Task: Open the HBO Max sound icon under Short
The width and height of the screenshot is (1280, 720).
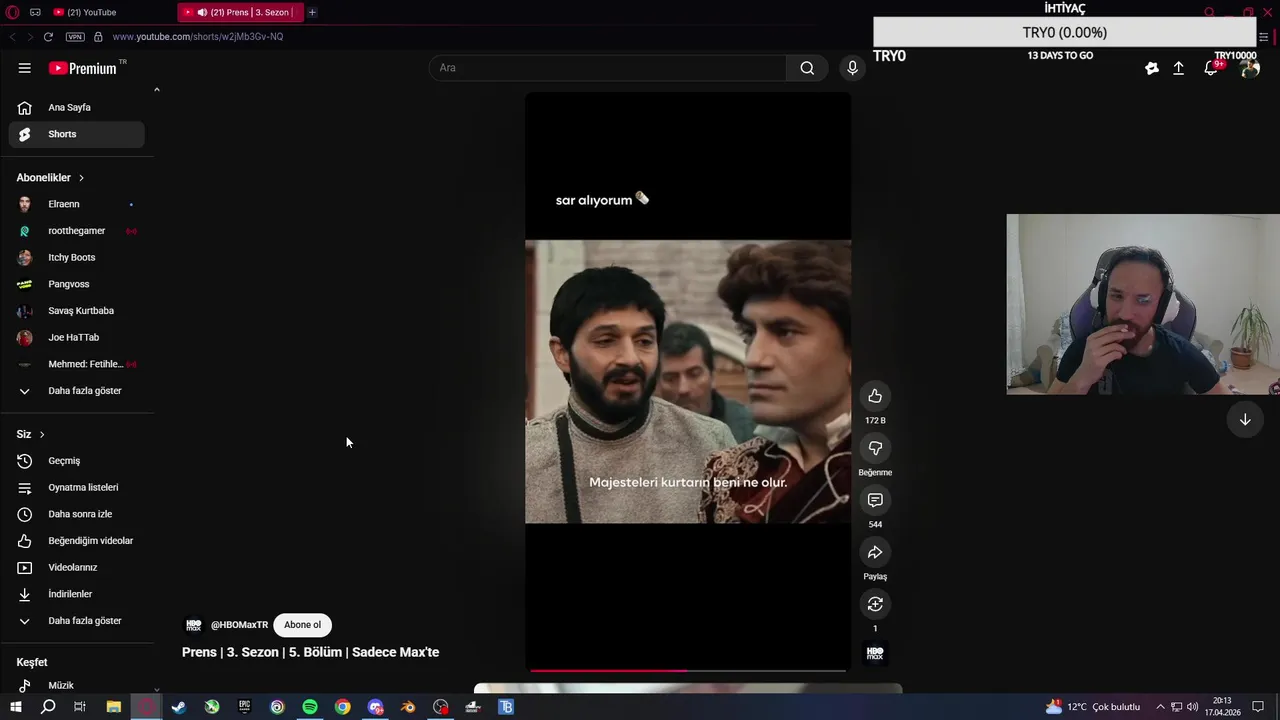Action: tap(875, 654)
